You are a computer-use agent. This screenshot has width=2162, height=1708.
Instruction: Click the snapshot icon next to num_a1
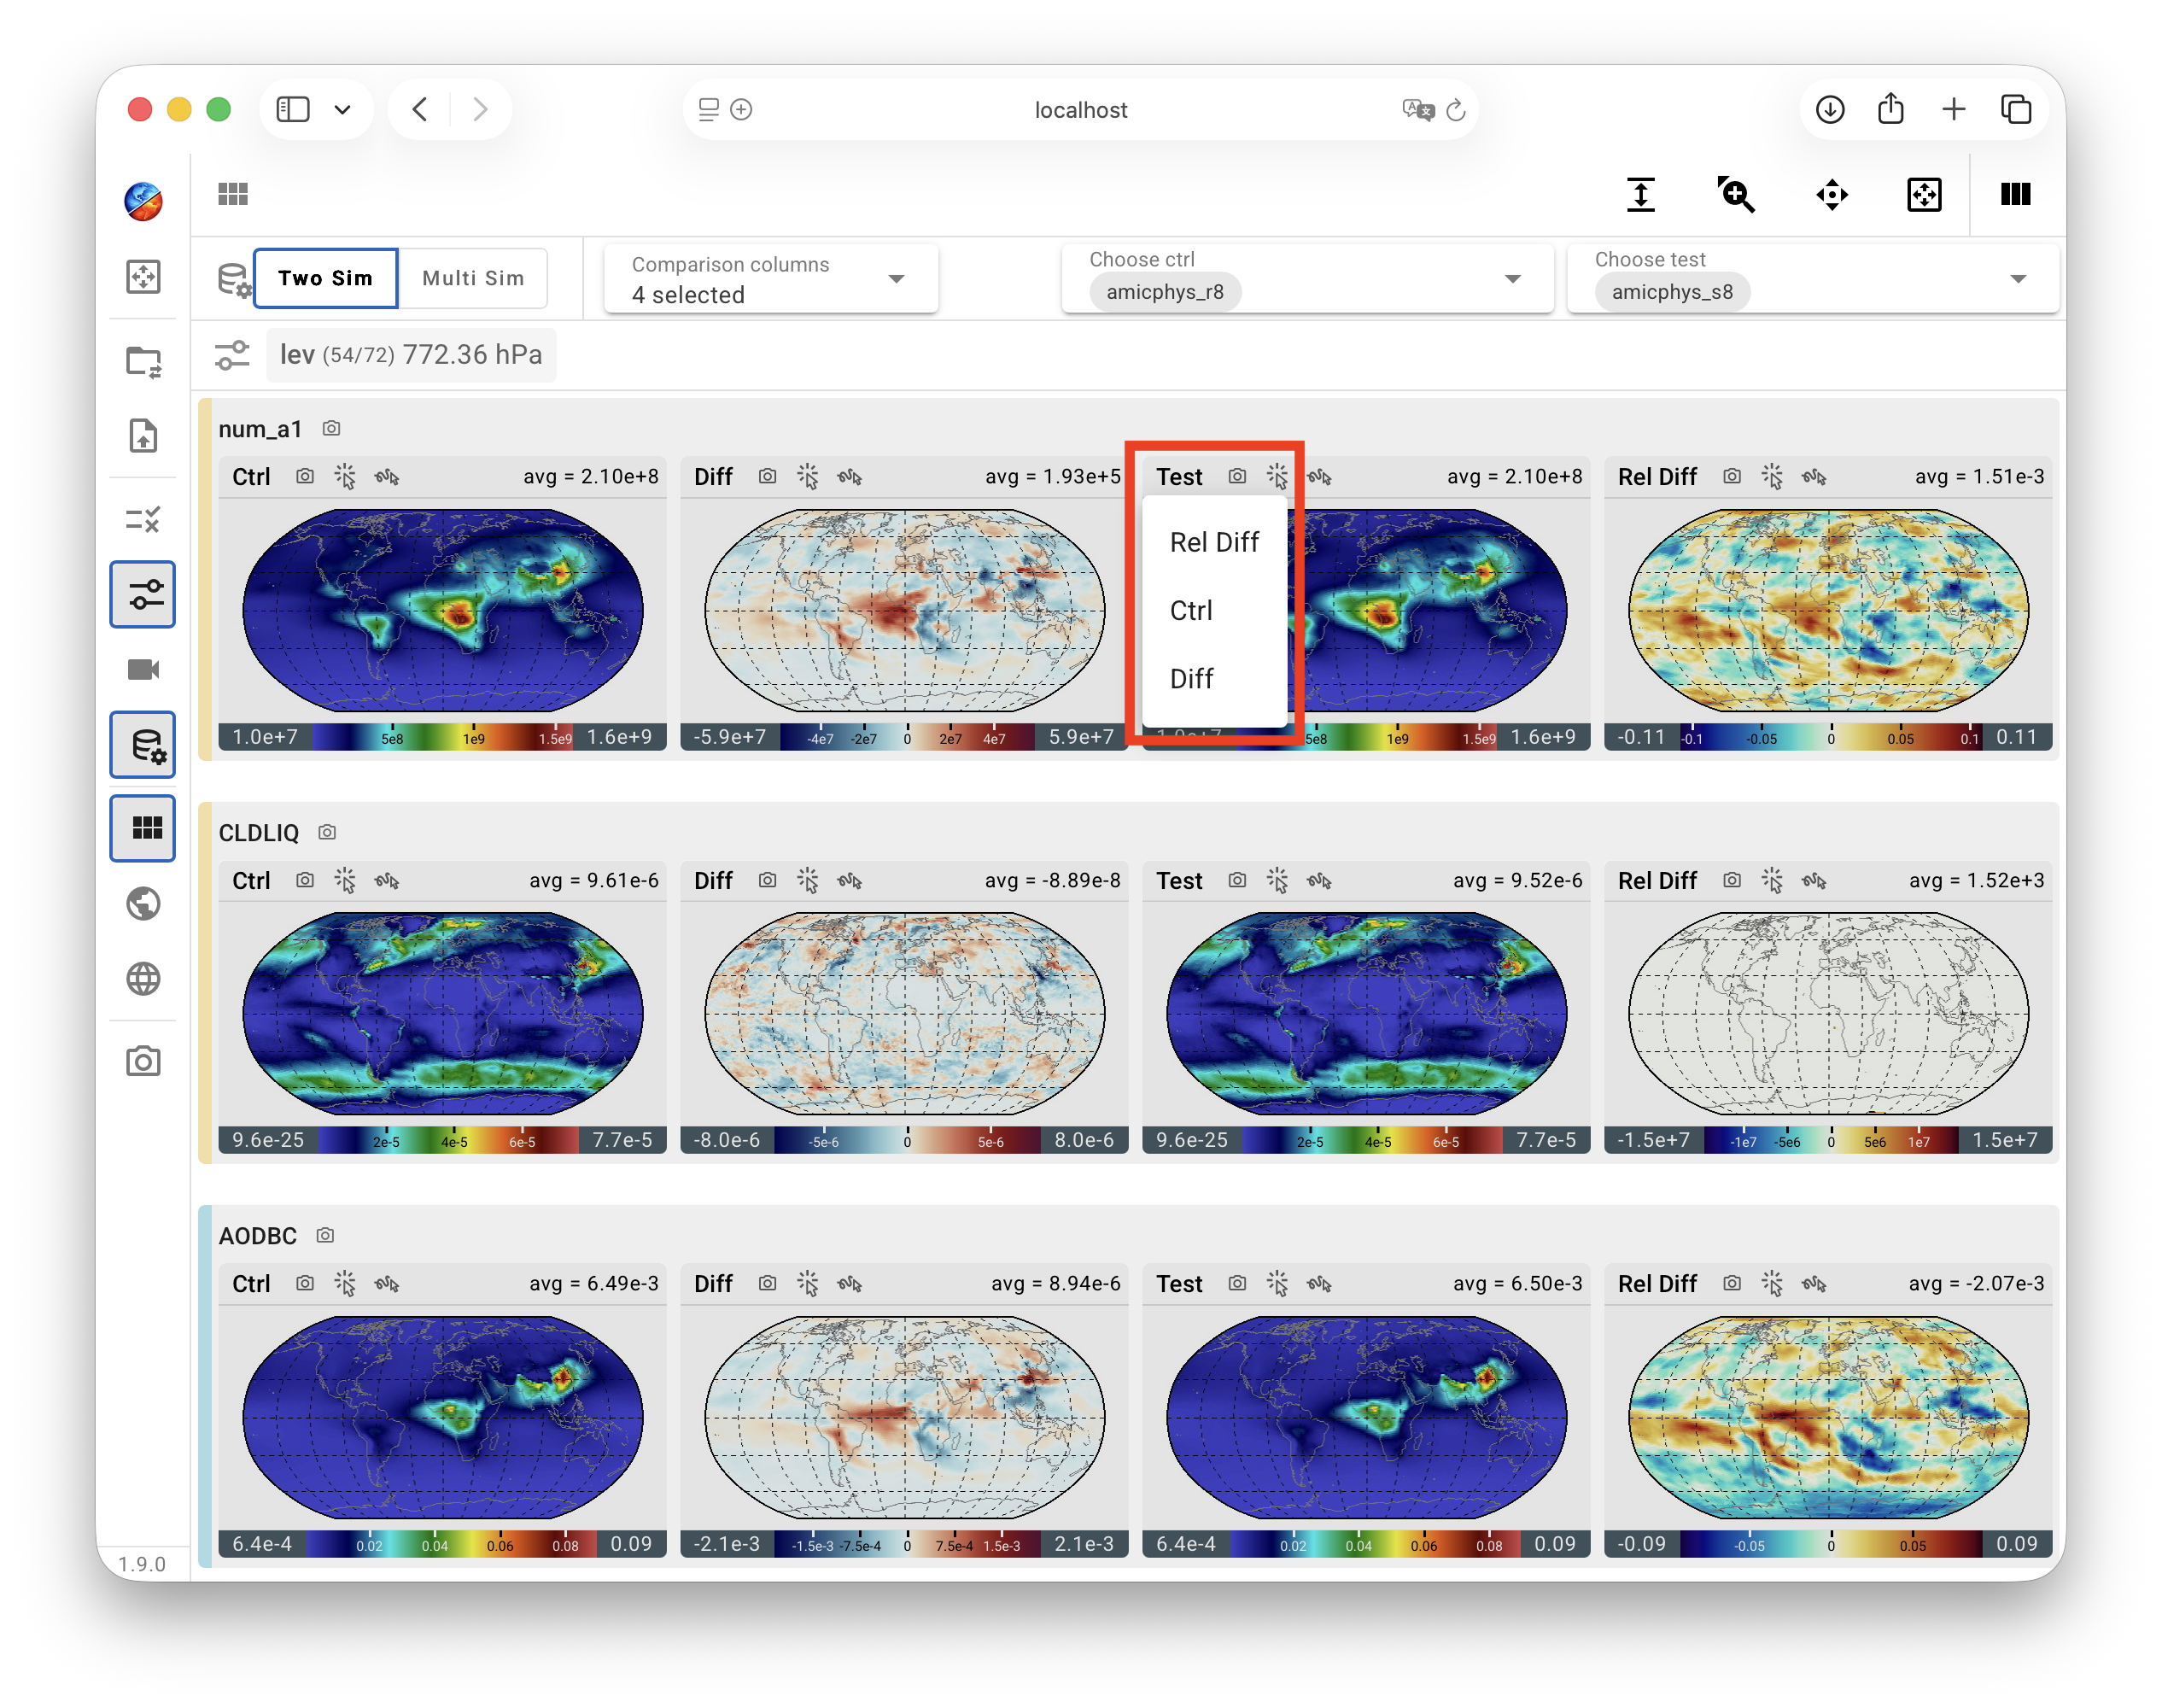click(331, 429)
